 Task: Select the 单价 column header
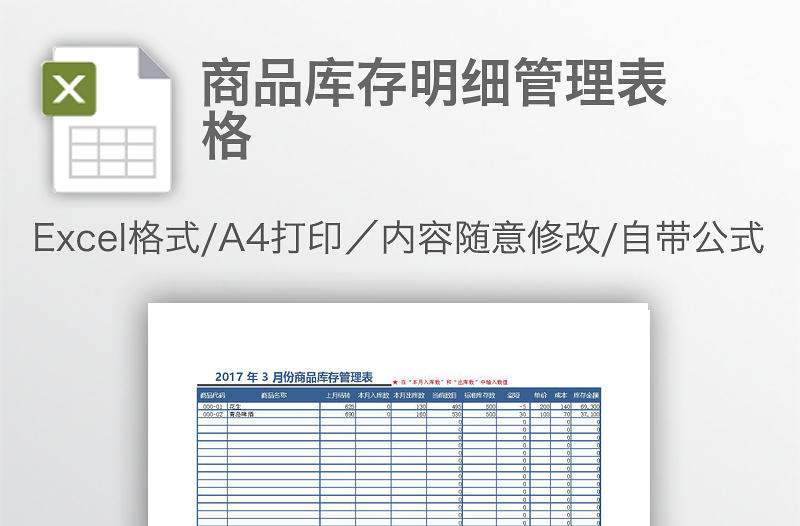pos(540,395)
